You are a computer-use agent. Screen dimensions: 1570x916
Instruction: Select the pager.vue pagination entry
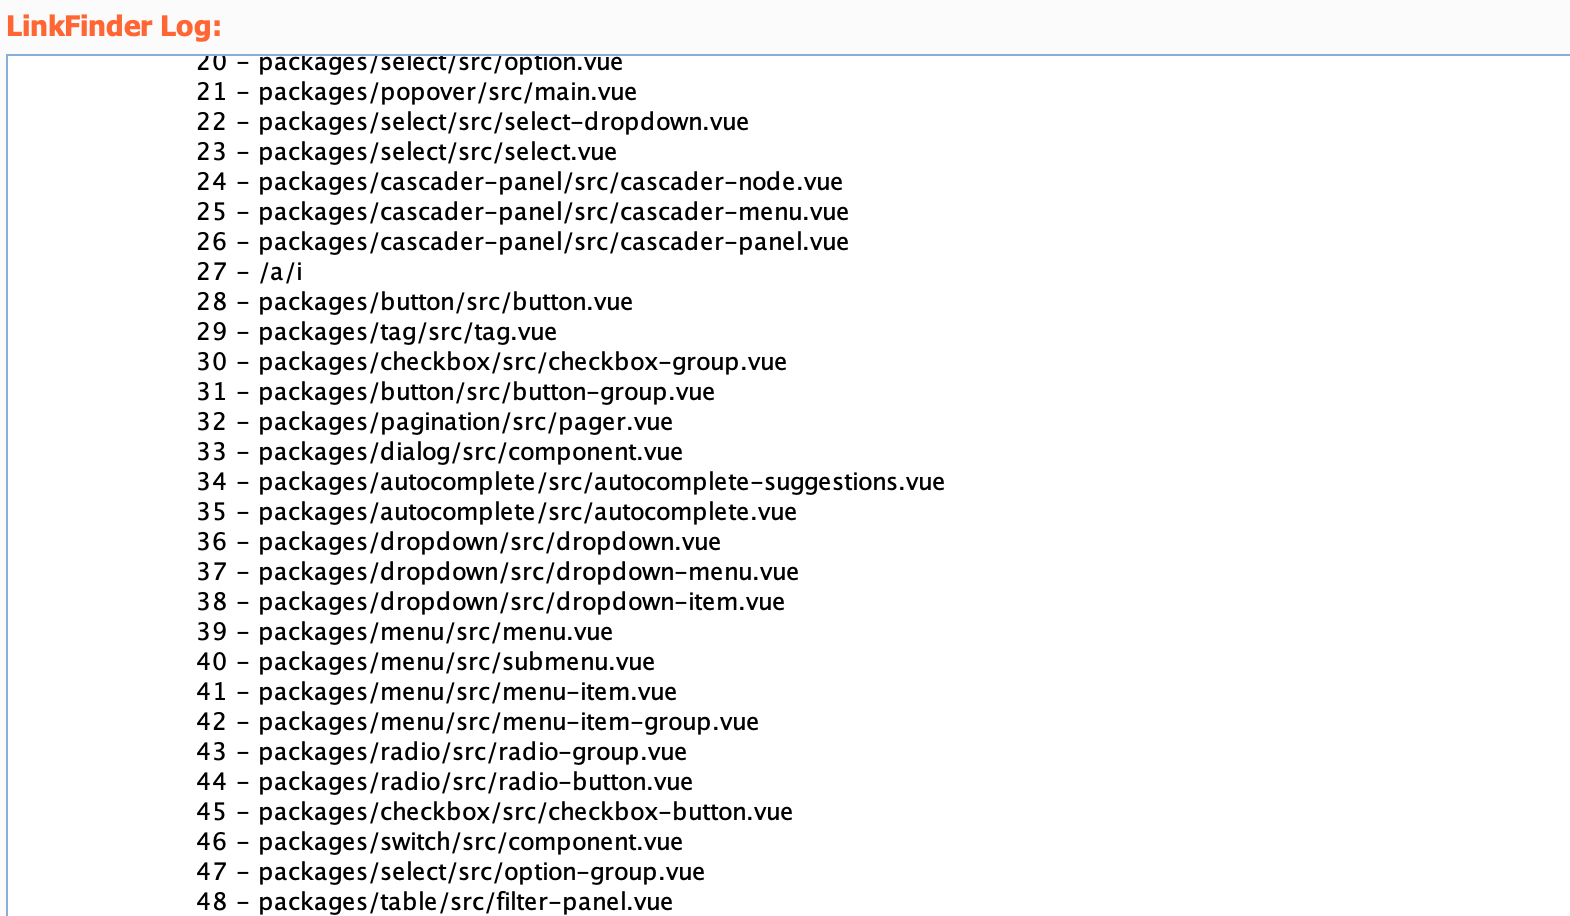point(465,422)
